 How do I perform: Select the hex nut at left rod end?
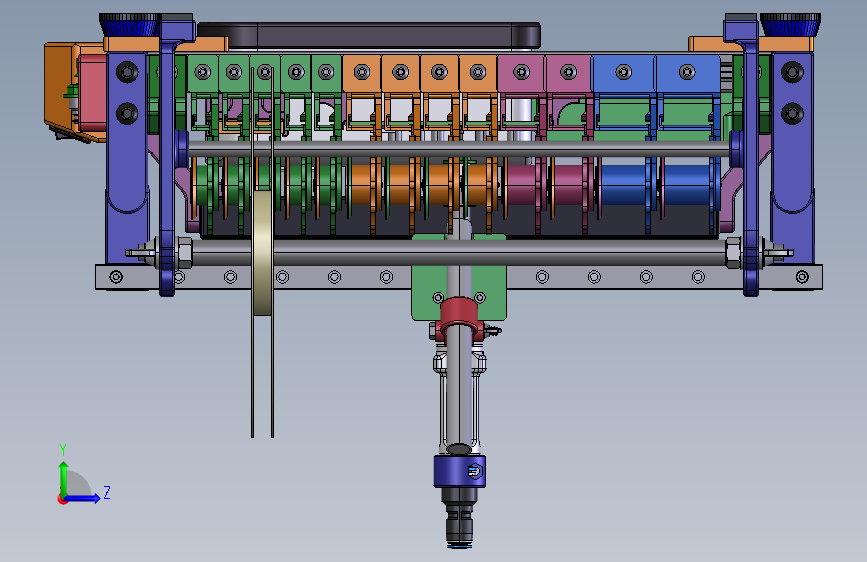[x=184, y=252]
